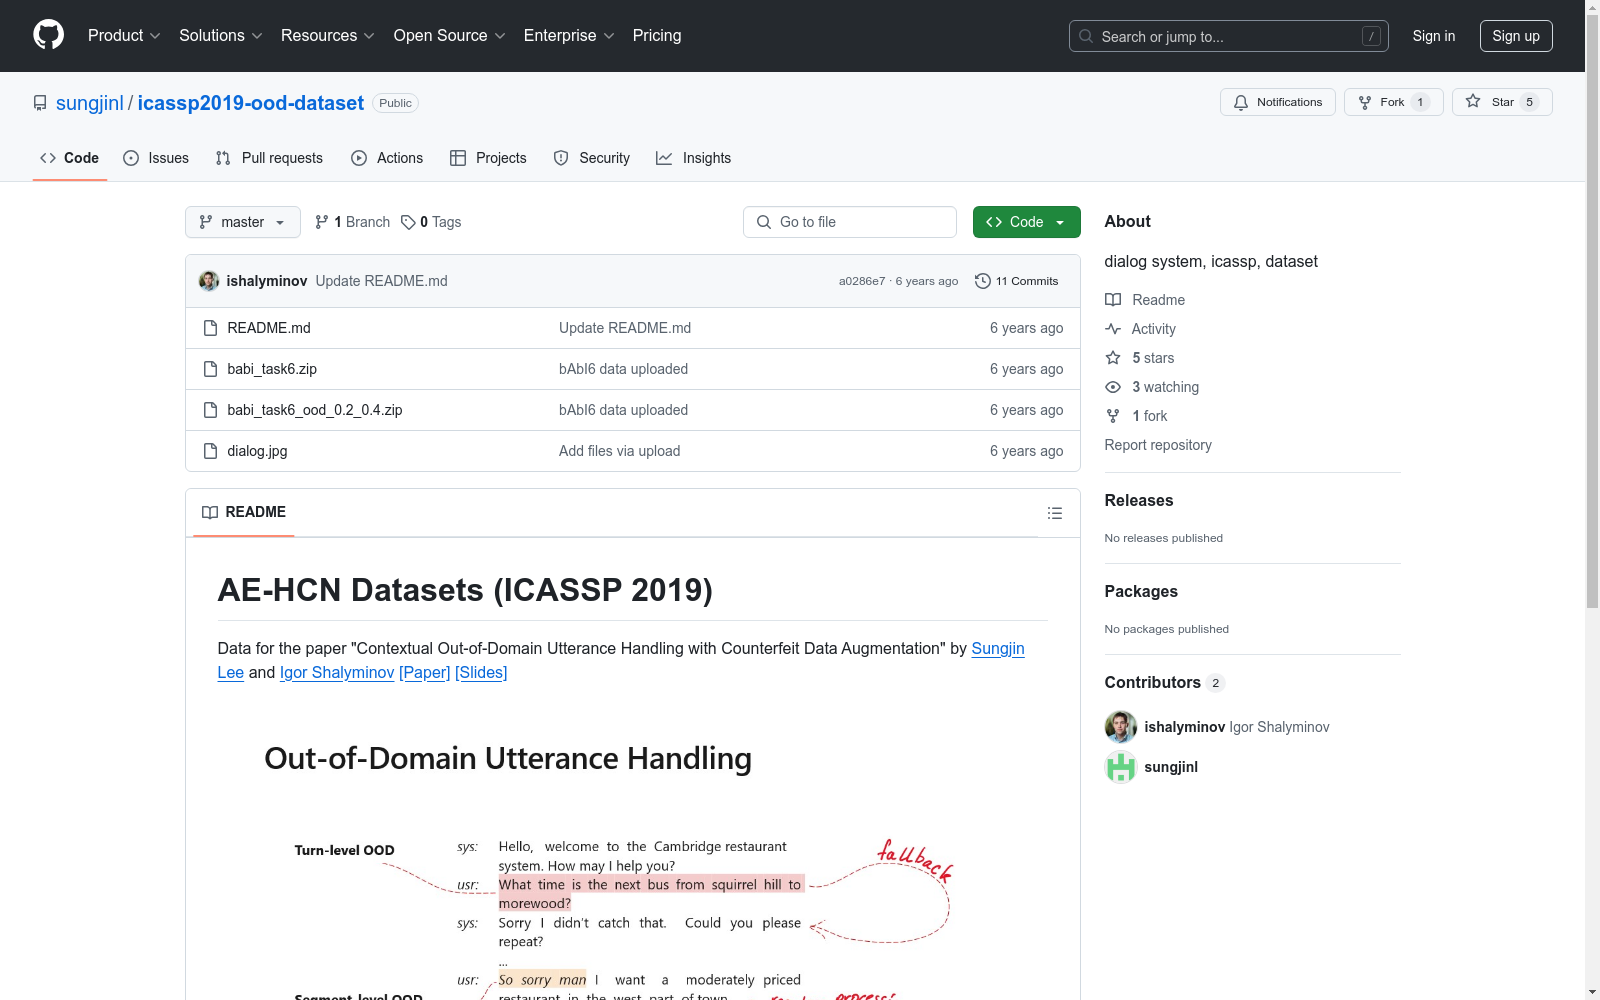Image resolution: width=1600 pixels, height=1000 pixels.
Task: Open the [Paper] link in README
Action: coord(425,672)
